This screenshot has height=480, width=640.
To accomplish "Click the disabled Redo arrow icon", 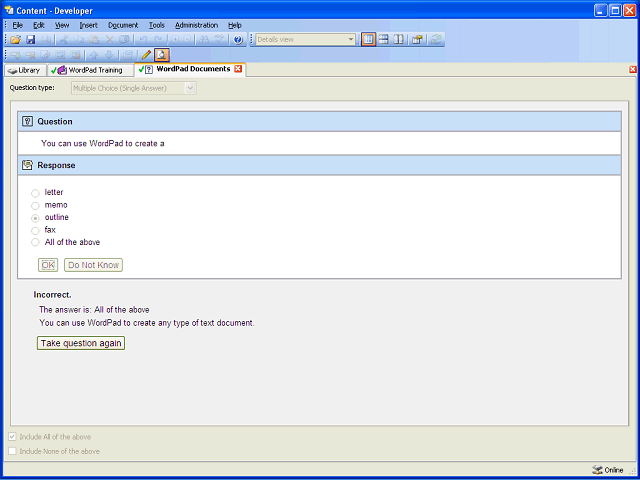I will coord(158,40).
